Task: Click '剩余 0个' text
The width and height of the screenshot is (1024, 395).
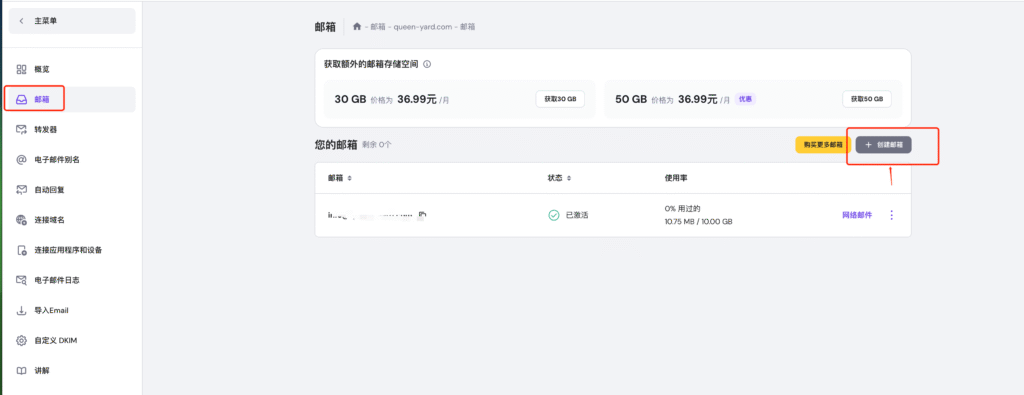Action: pyautogui.click(x=377, y=145)
